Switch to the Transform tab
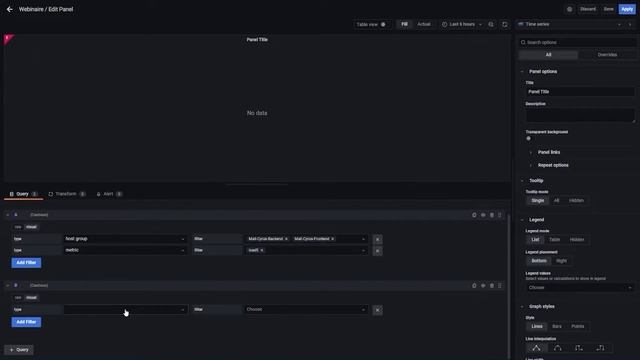This screenshot has height=360, width=640. tap(67, 194)
